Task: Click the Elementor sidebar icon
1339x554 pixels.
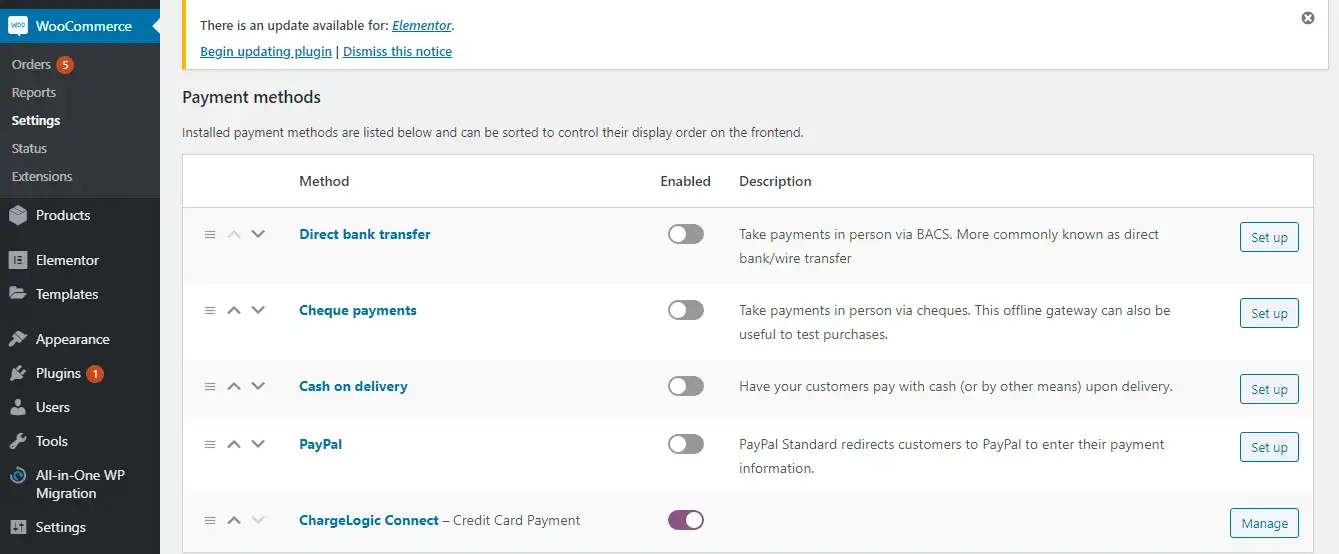Action: (x=17, y=260)
